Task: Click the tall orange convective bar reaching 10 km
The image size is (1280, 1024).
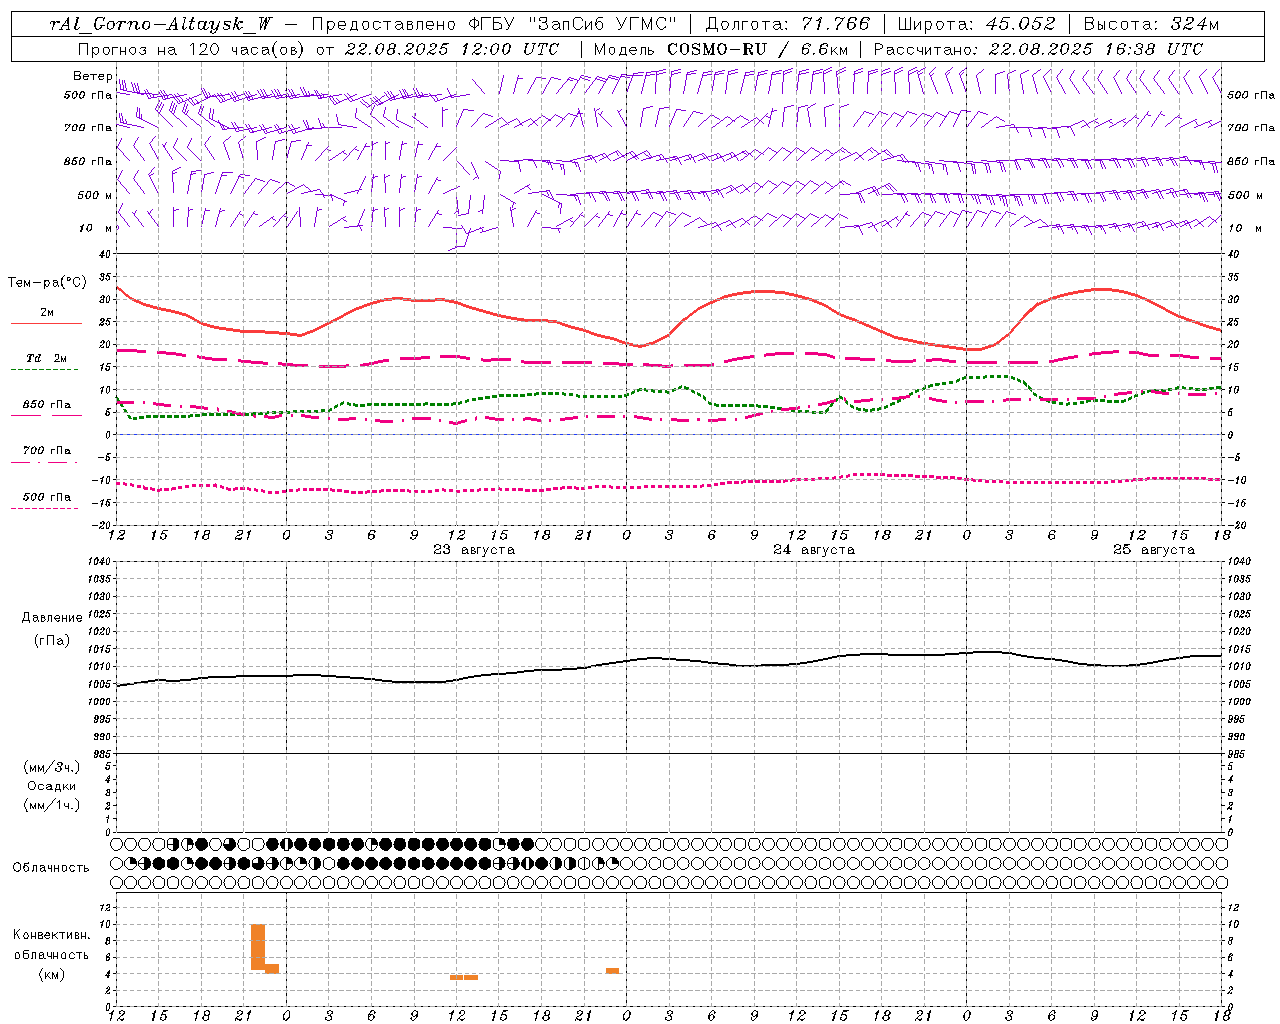Action: click(x=258, y=947)
